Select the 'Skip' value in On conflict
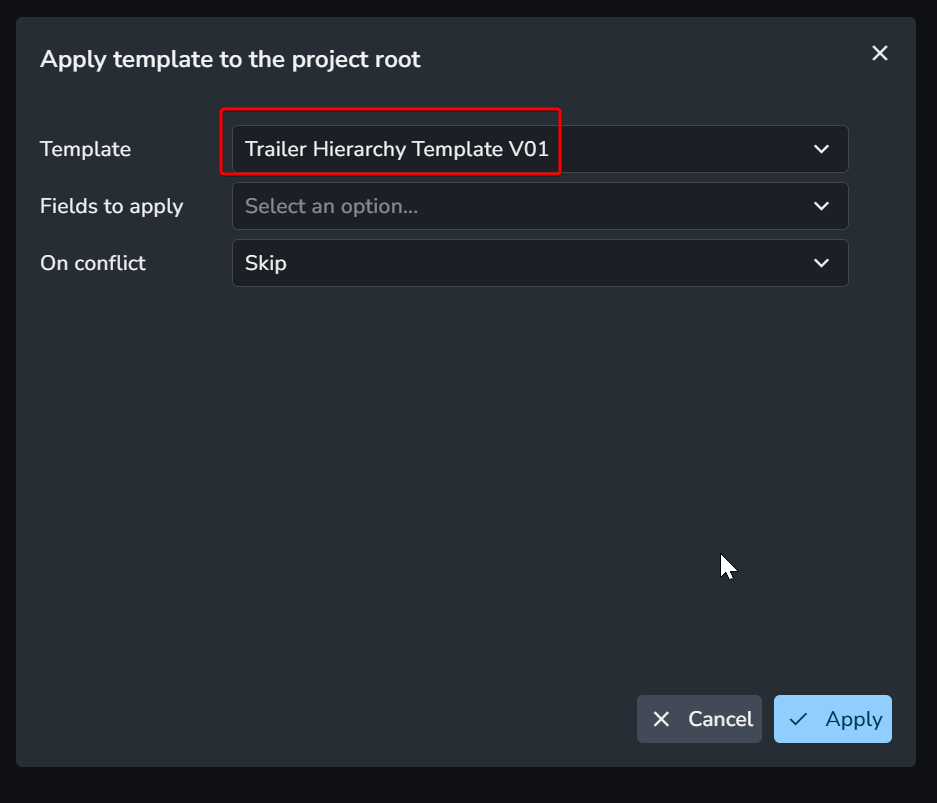The width and height of the screenshot is (937, 803). click(x=266, y=263)
